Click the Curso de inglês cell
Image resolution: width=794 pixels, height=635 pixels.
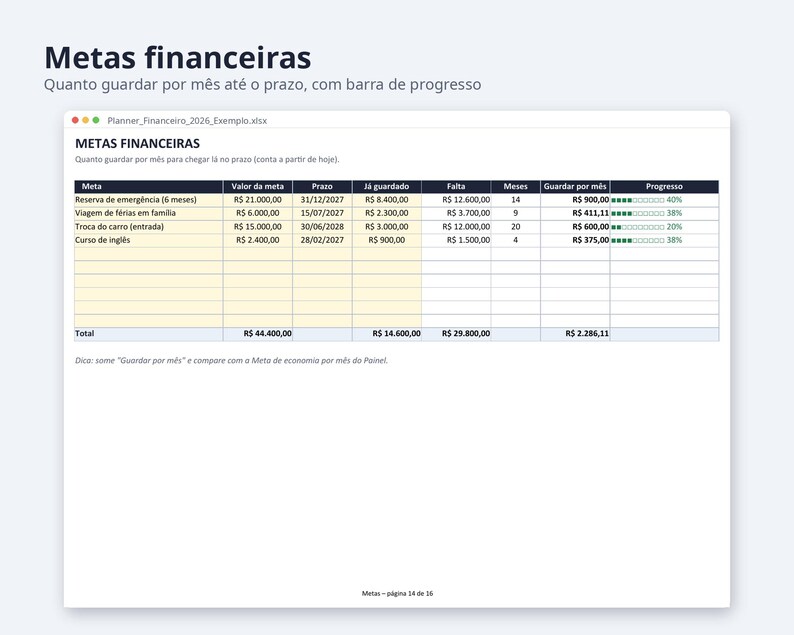(148, 240)
